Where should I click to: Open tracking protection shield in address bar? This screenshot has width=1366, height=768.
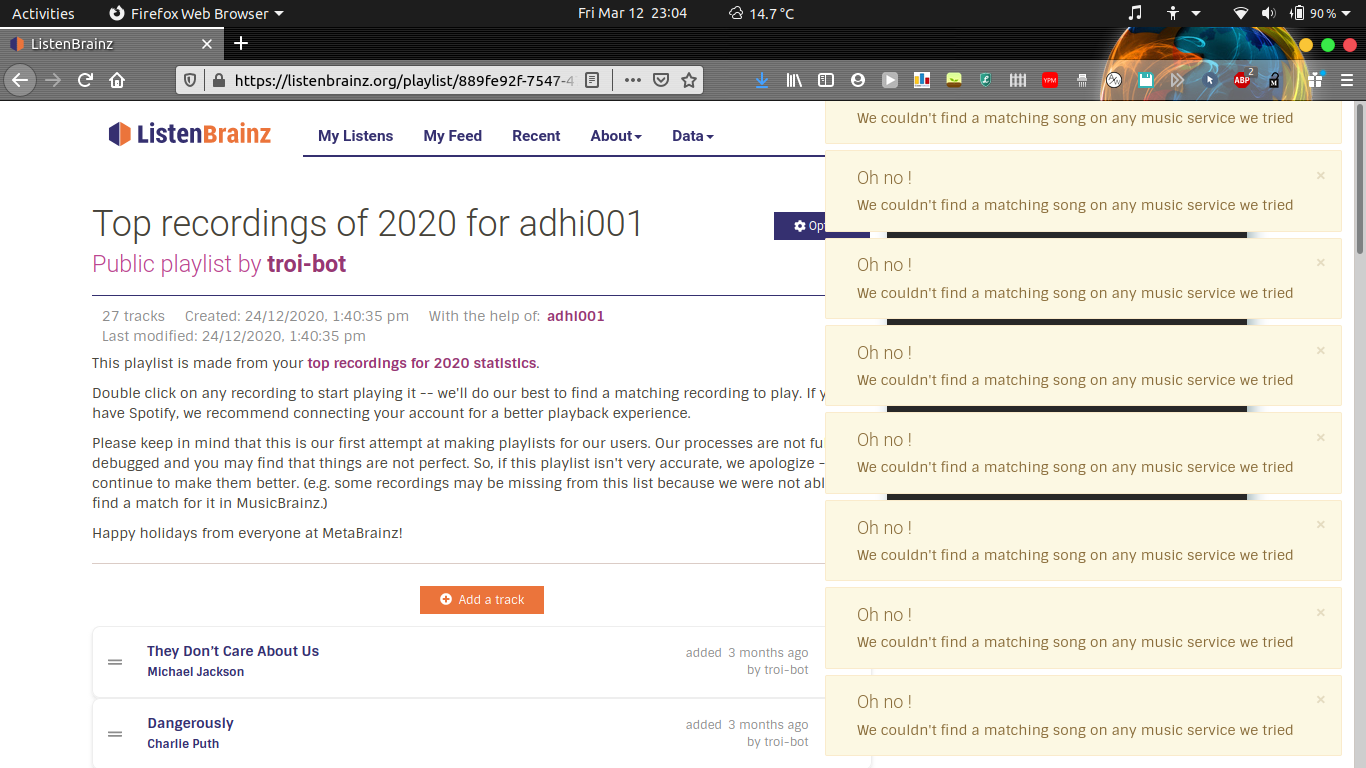click(x=190, y=80)
